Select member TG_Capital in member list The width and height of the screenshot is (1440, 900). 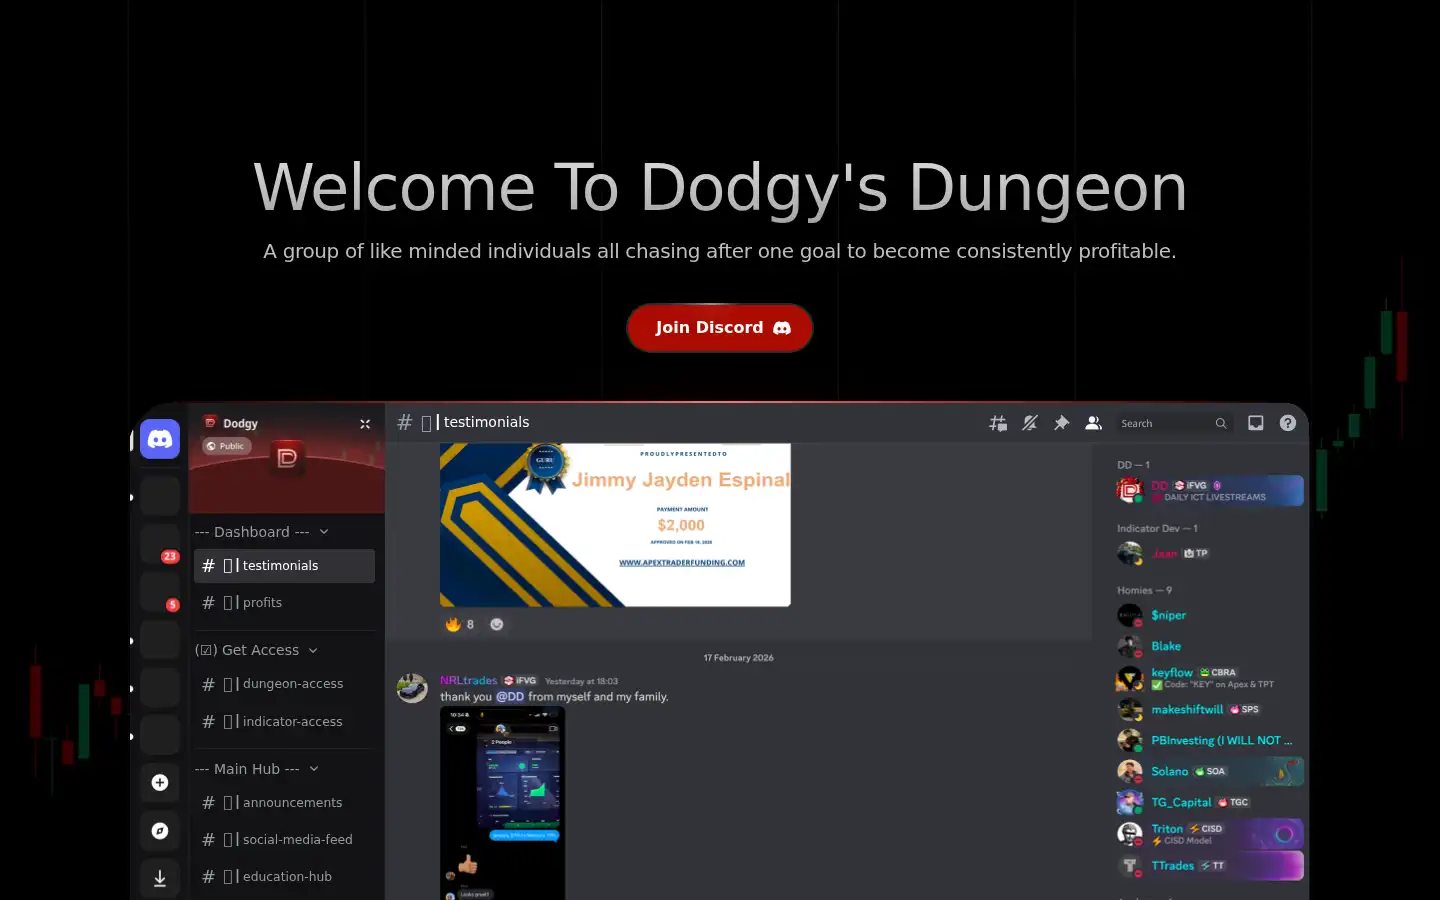tap(1209, 803)
